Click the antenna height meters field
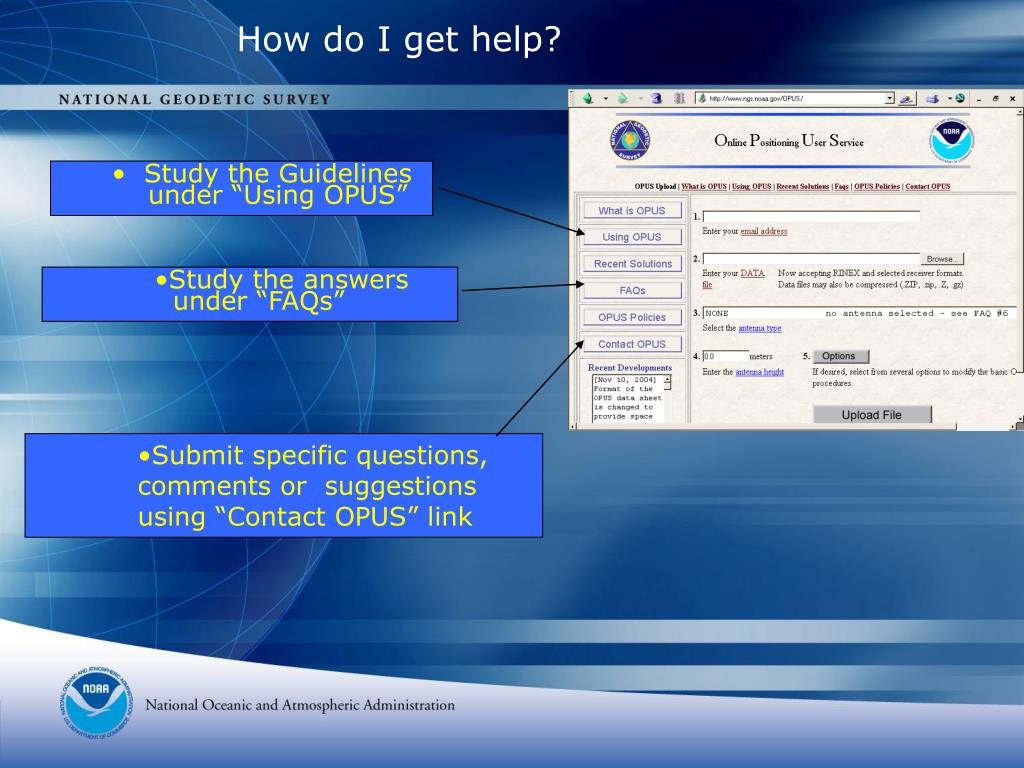 726,356
